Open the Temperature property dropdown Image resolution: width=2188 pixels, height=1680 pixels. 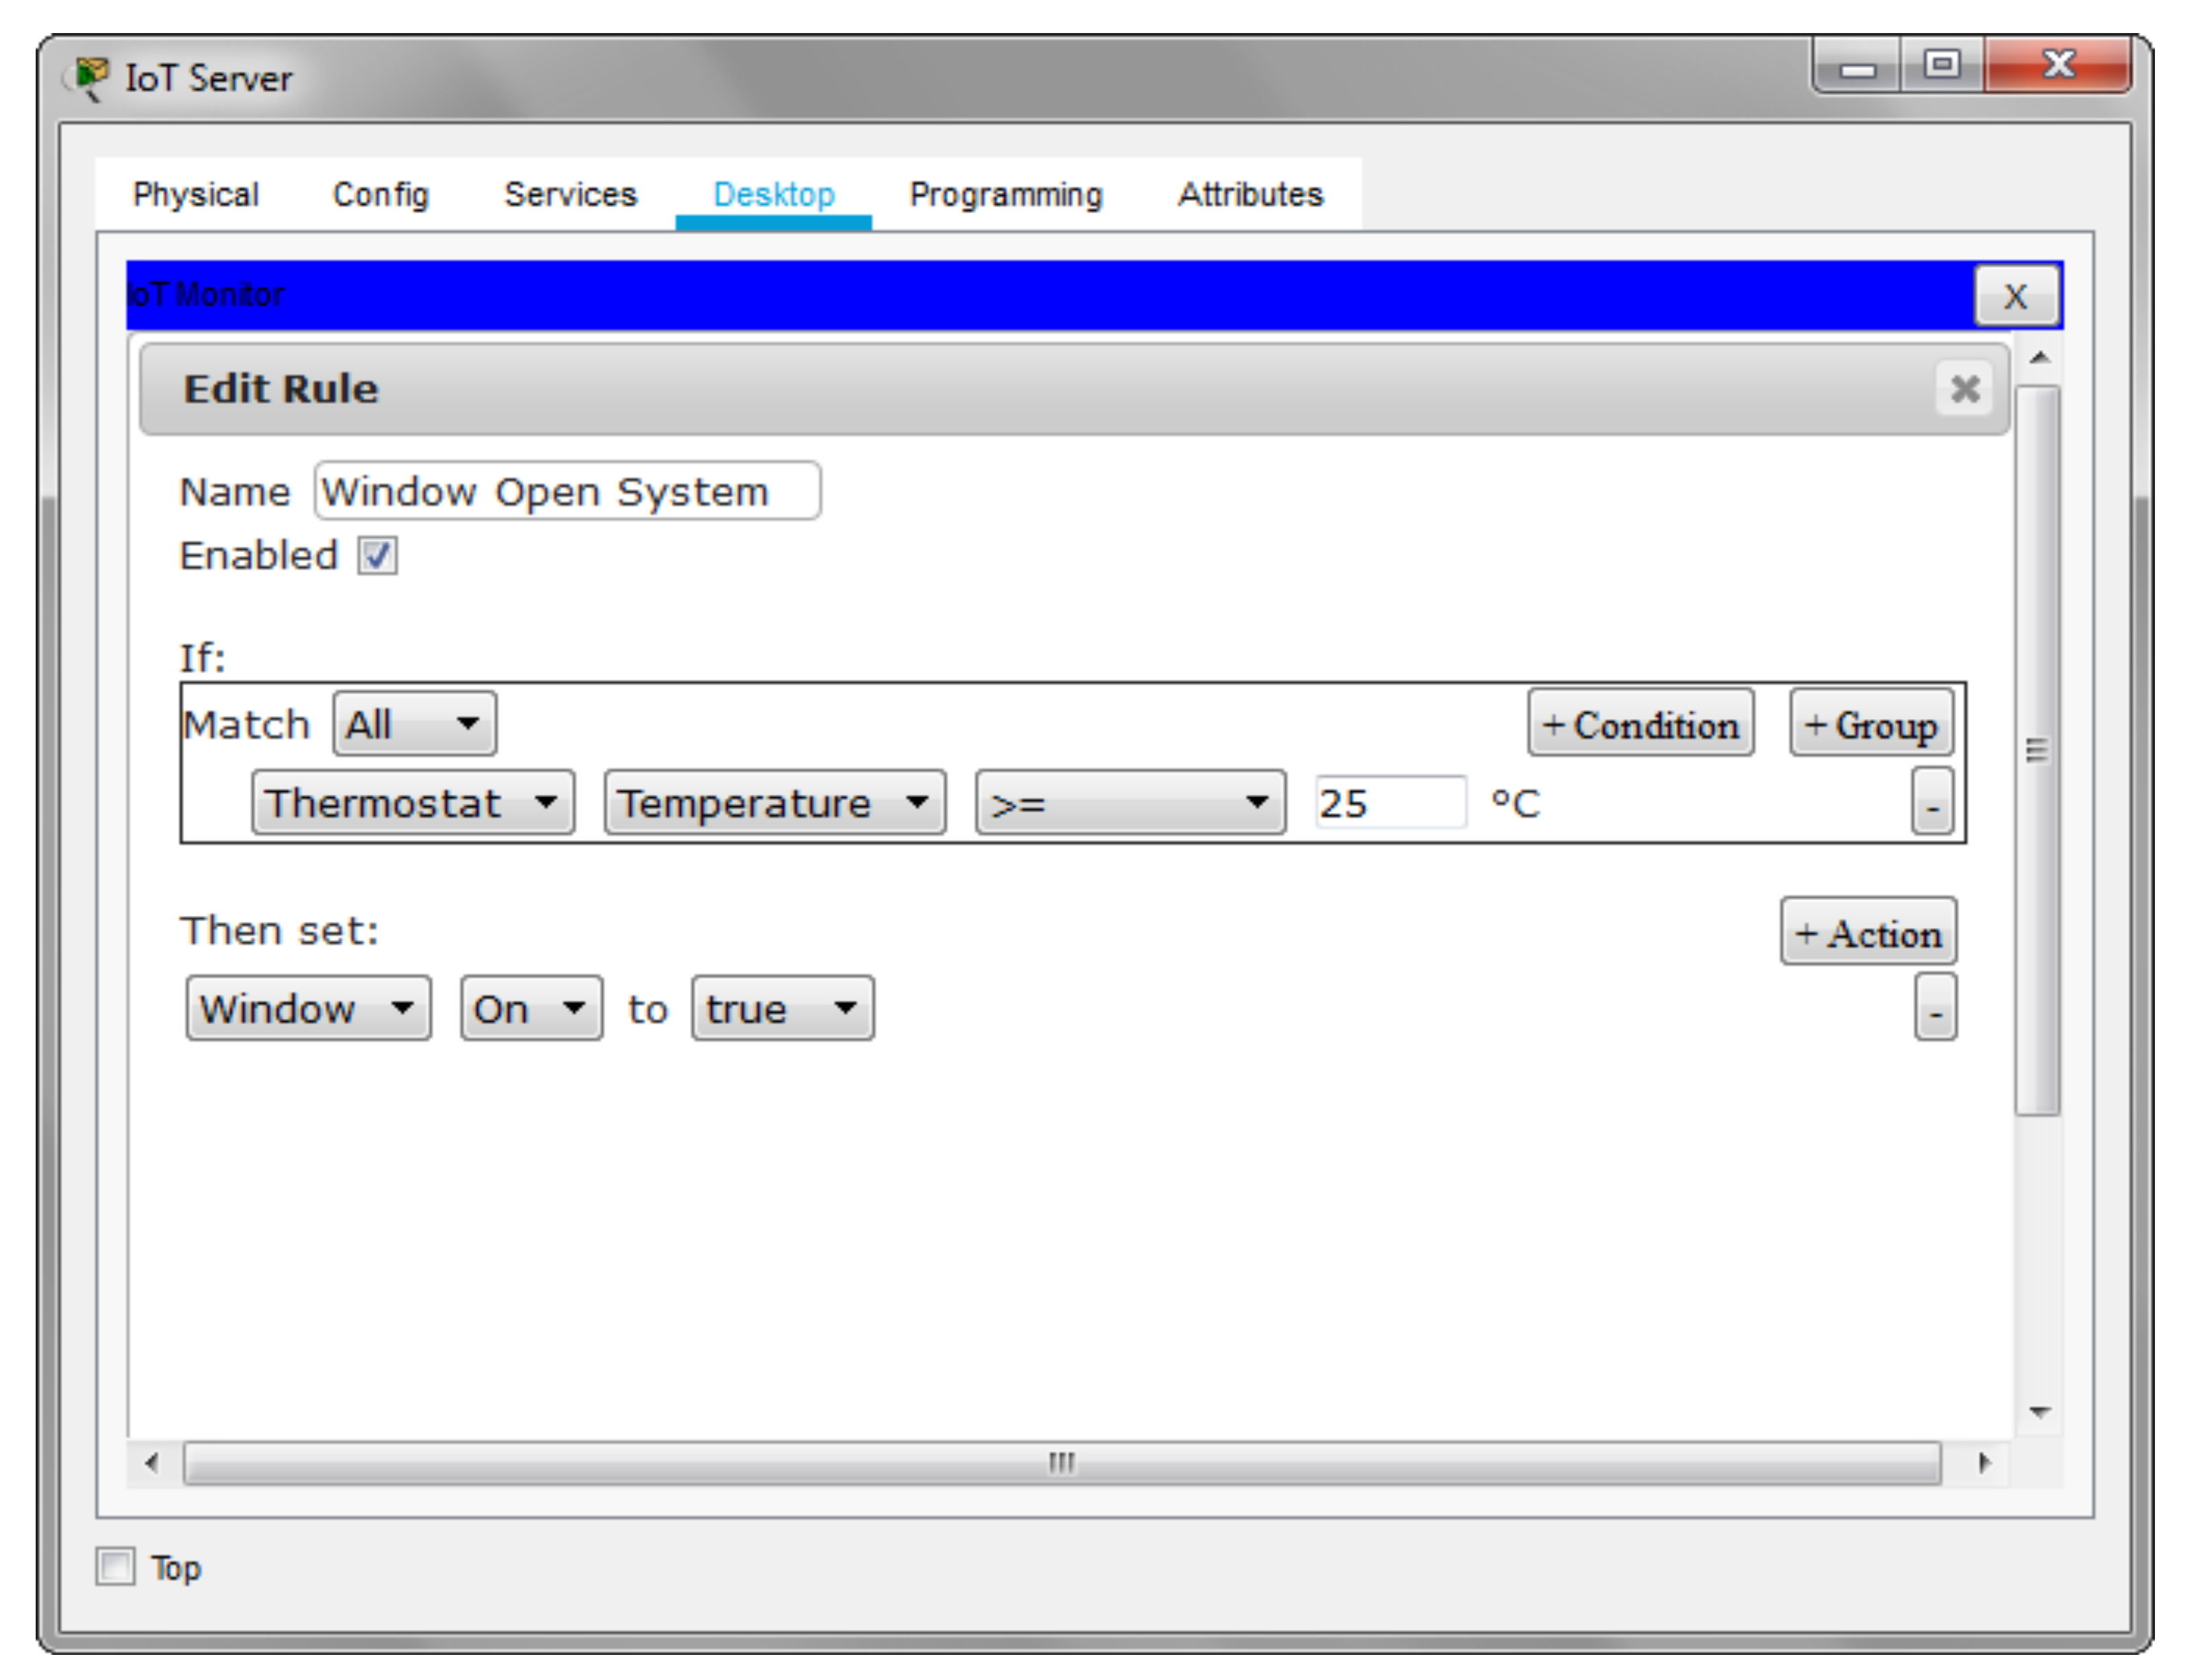coord(773,802)
